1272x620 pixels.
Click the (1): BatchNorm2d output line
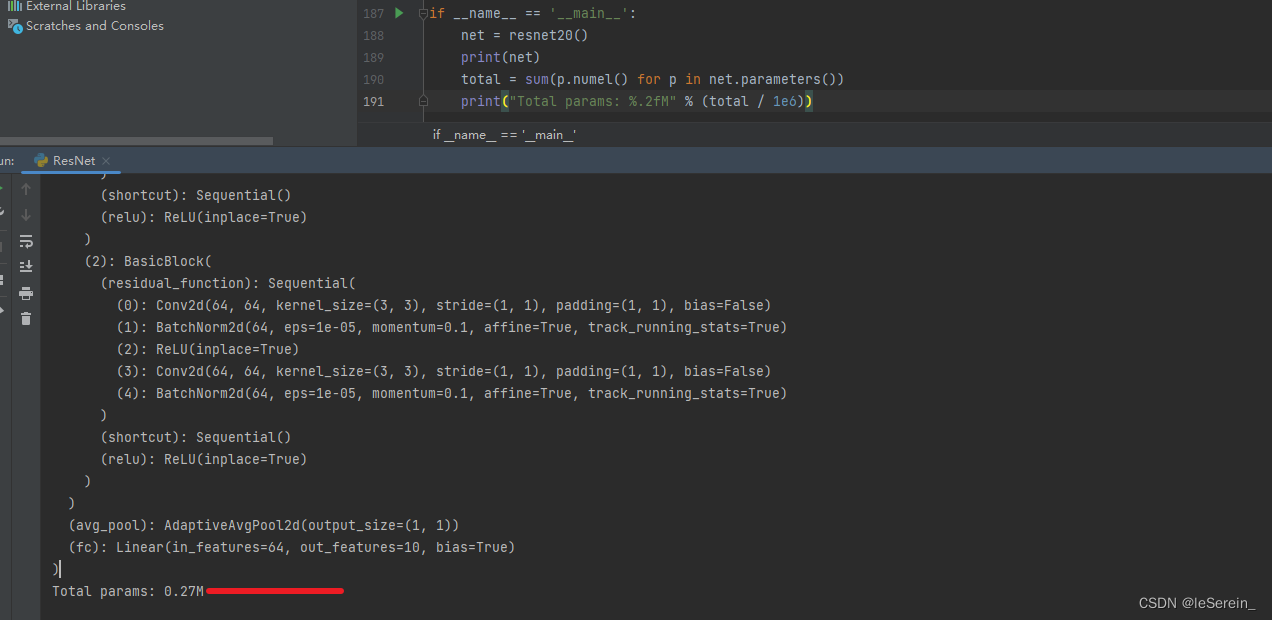point(452,327)
